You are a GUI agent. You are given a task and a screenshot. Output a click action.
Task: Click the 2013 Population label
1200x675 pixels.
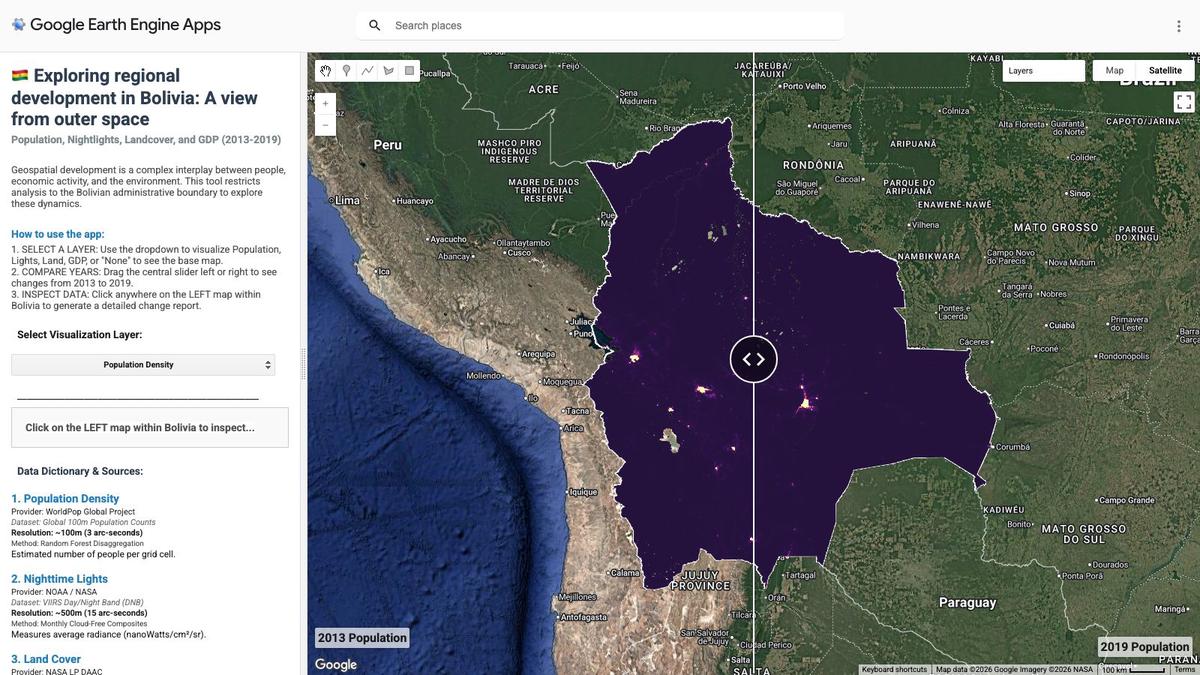point(362,638)
